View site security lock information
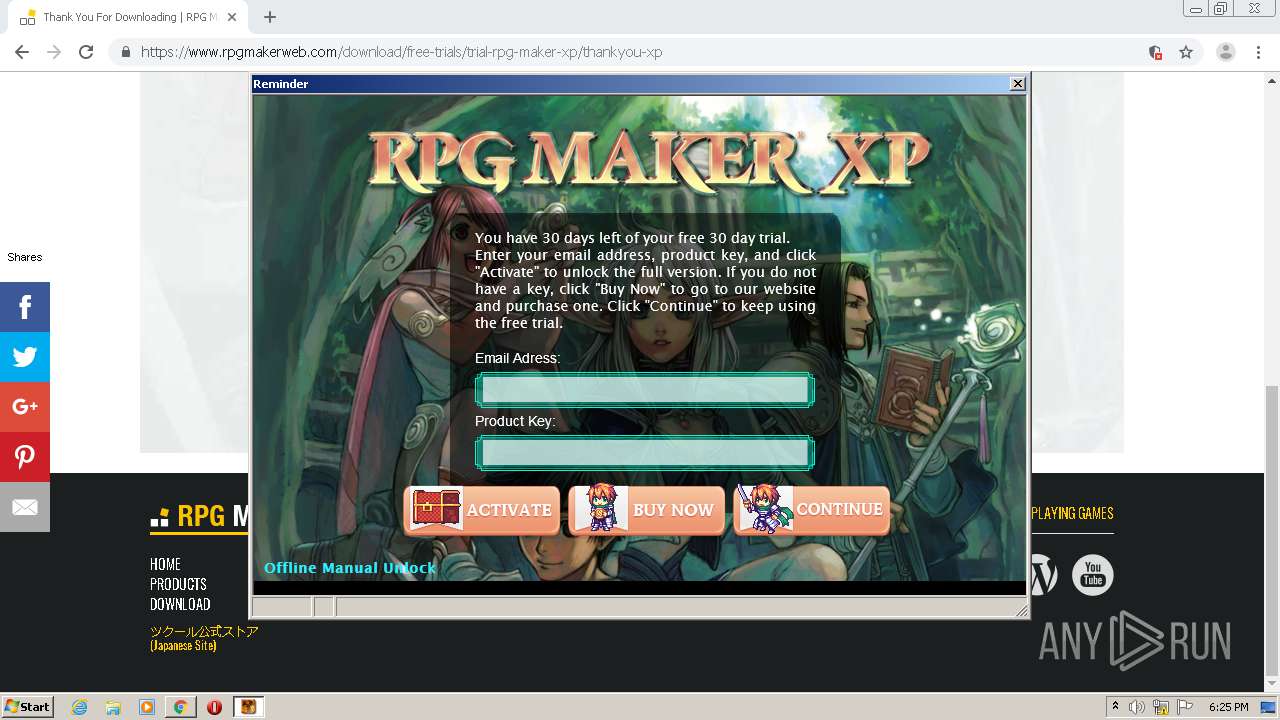 point(125,52)
